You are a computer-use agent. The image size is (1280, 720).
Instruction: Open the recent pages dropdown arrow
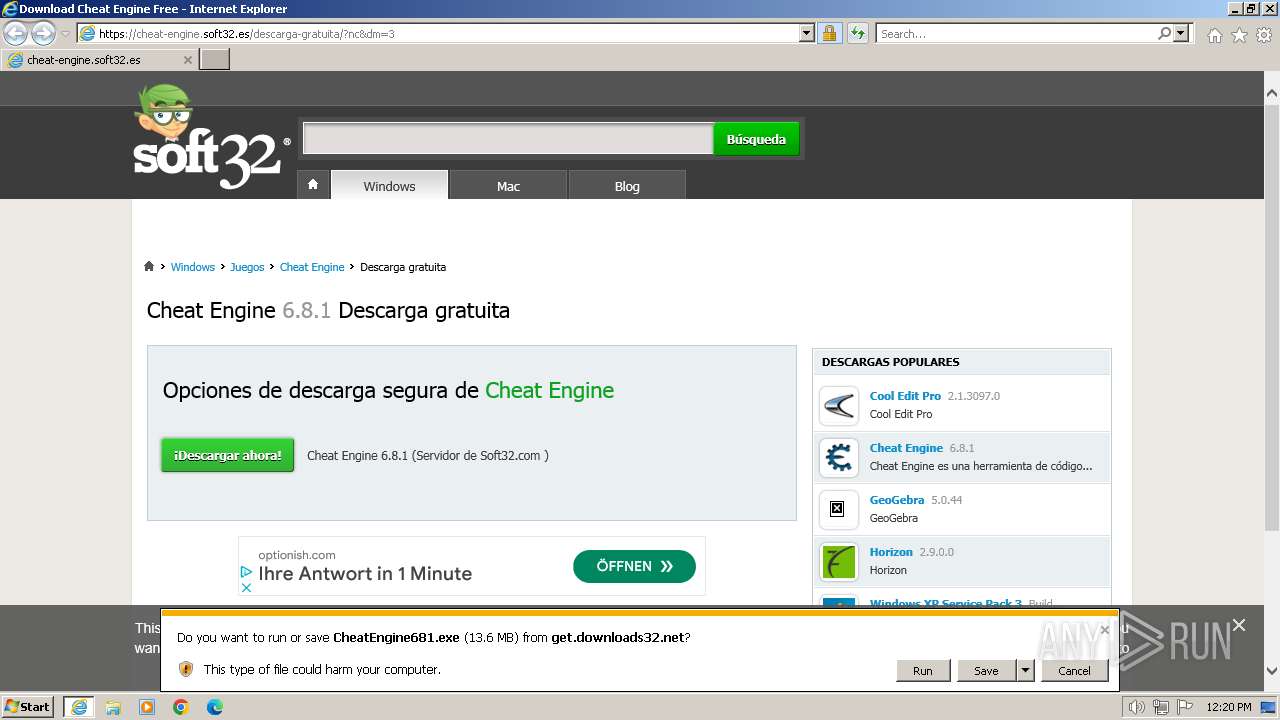(66, 34)
